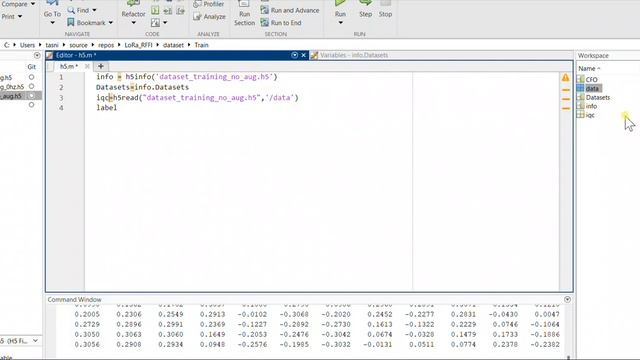640x360 pixels.
Task: Click line number 1 in editor gutter
Action: coord(61,77)
